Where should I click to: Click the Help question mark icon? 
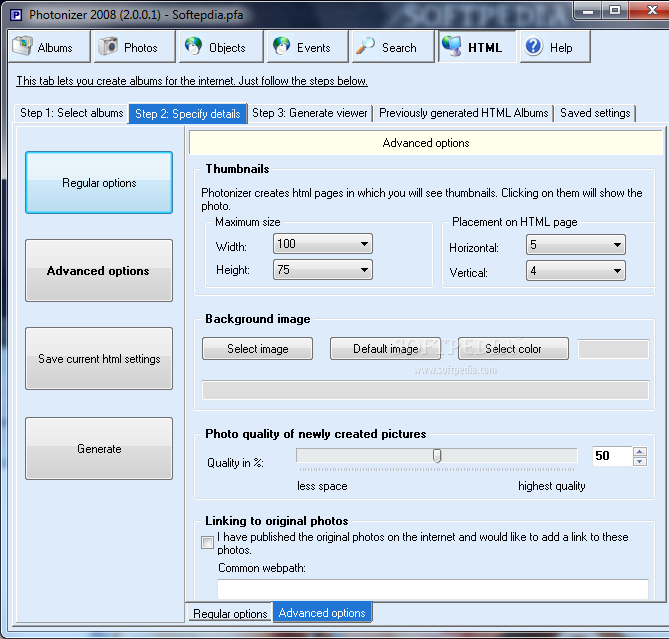(x=534, y=46)
